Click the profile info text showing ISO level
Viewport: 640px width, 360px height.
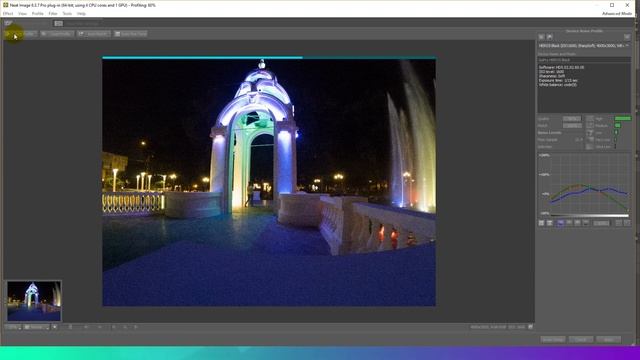pyautogui.click(x=551, y=71)
